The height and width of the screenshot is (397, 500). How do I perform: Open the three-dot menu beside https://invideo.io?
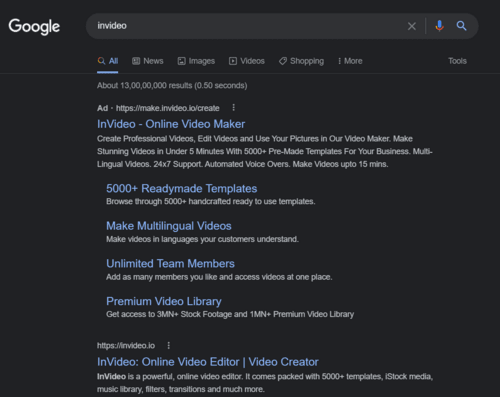[168, 345]
